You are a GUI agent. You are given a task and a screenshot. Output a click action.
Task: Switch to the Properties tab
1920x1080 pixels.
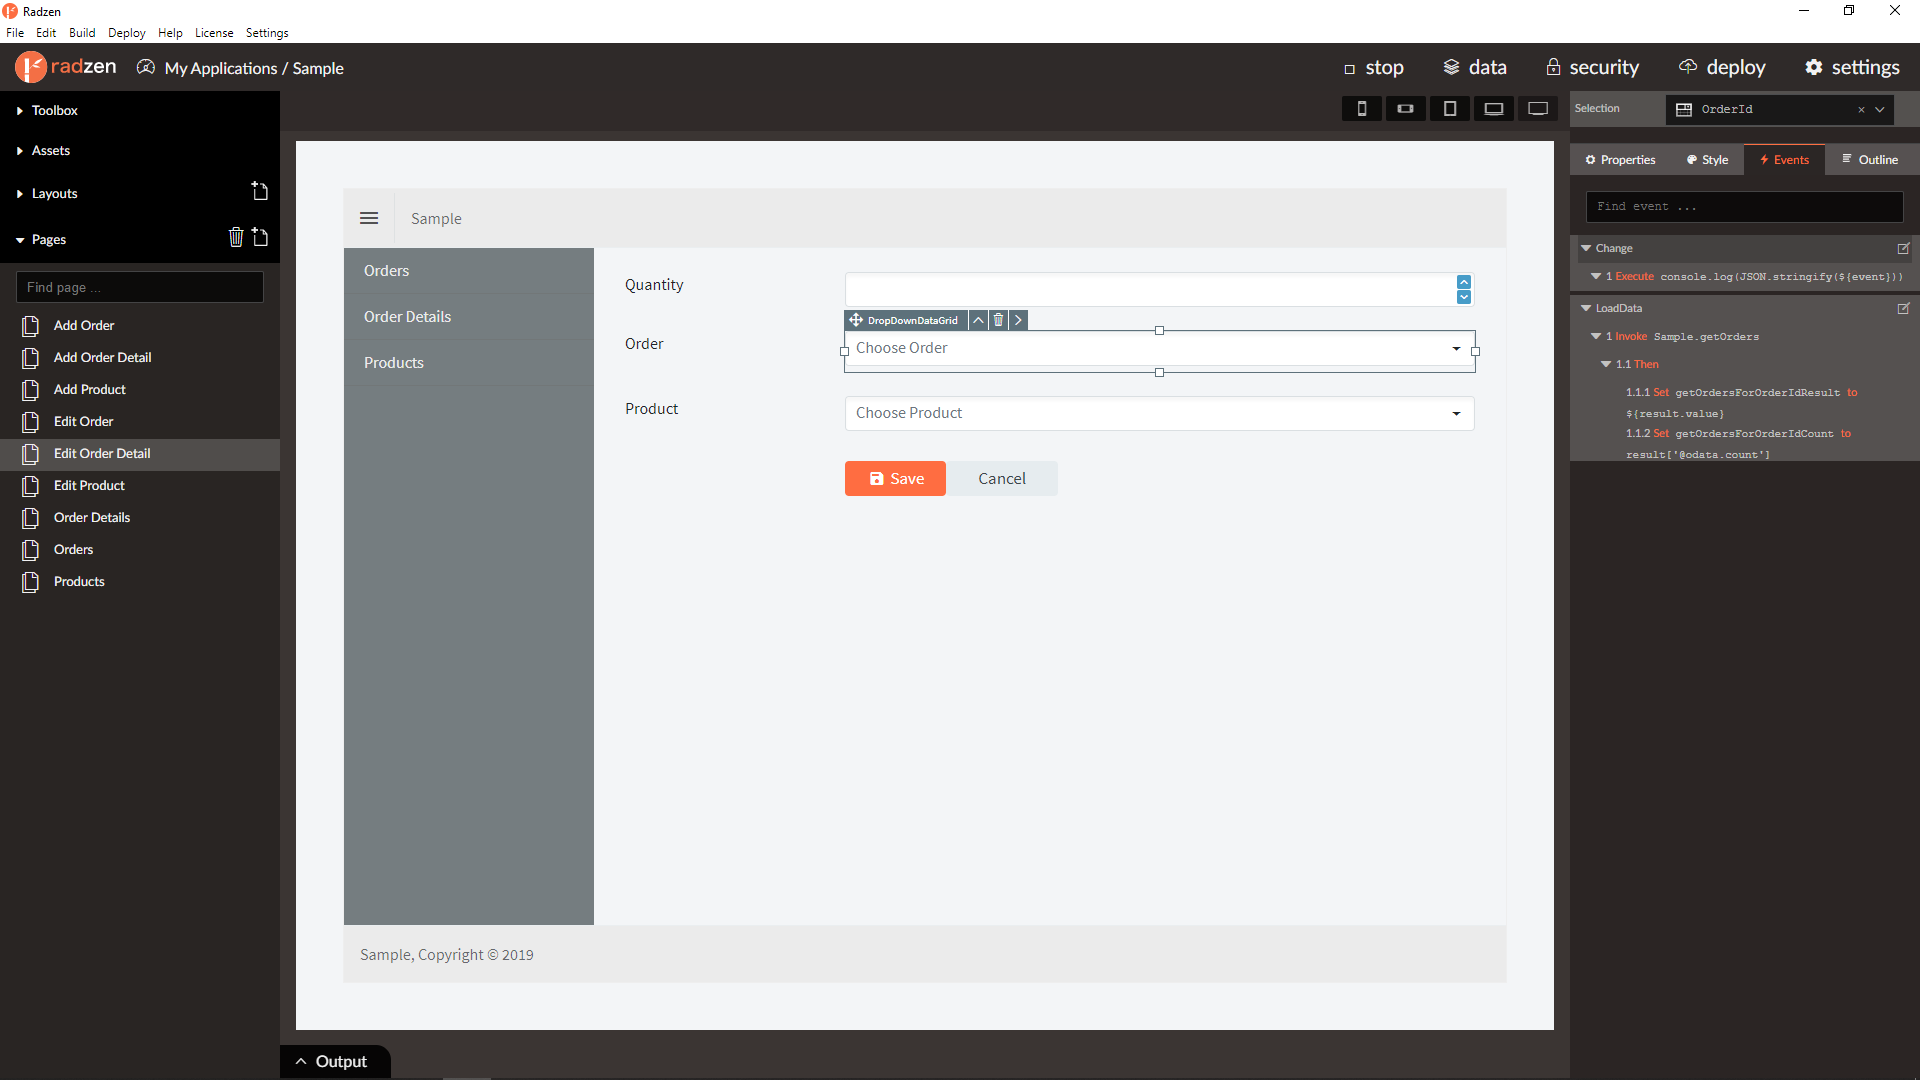point(1620,160)
